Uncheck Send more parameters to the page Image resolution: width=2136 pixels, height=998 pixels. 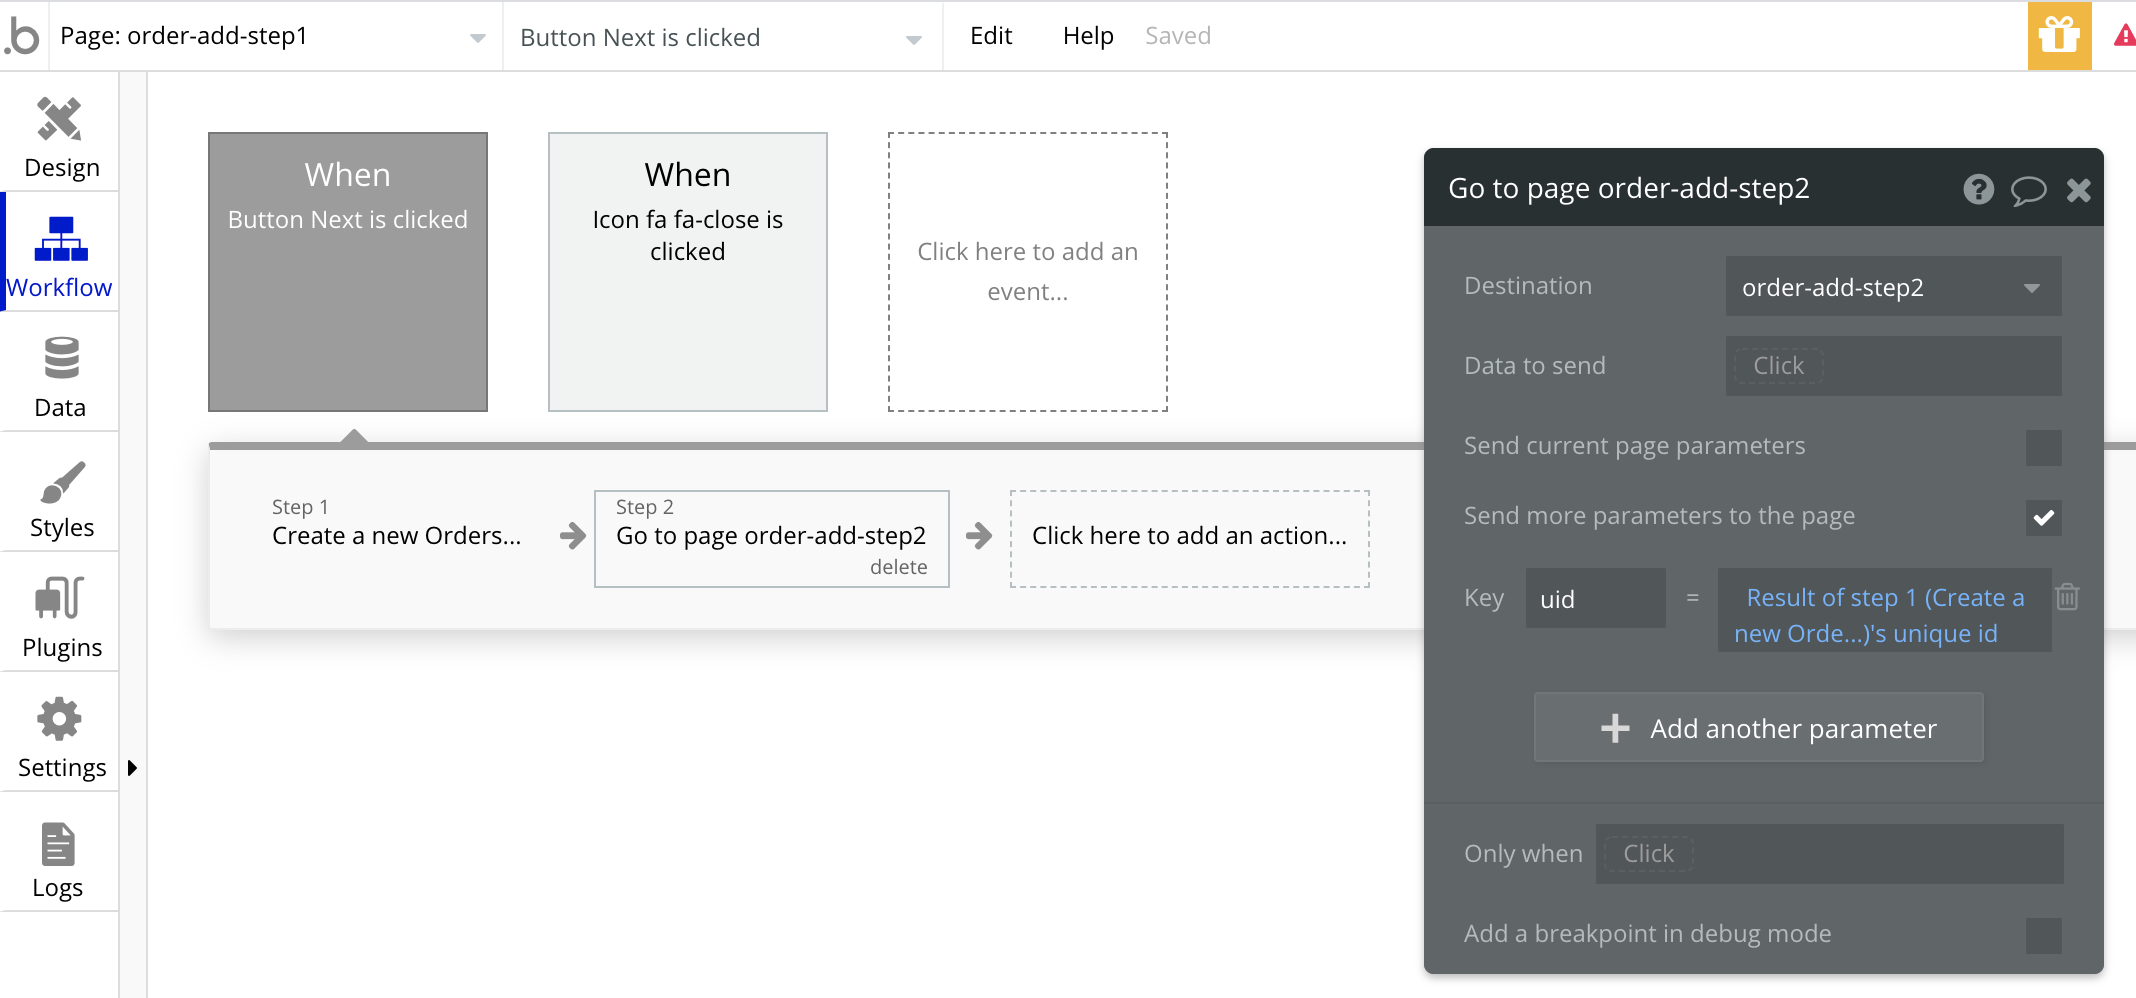[2043, 517]
